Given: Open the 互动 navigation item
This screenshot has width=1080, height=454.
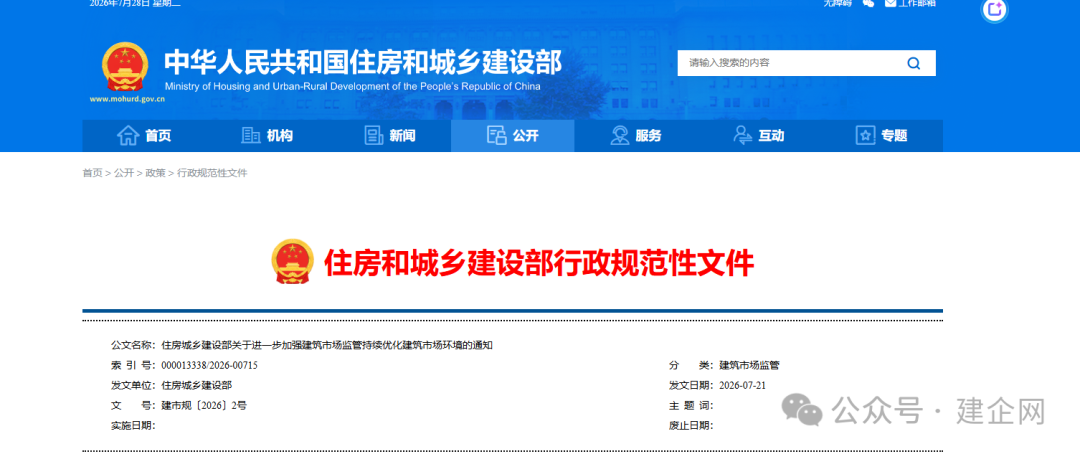Looking at the screenshot, I should coord(758,136).
